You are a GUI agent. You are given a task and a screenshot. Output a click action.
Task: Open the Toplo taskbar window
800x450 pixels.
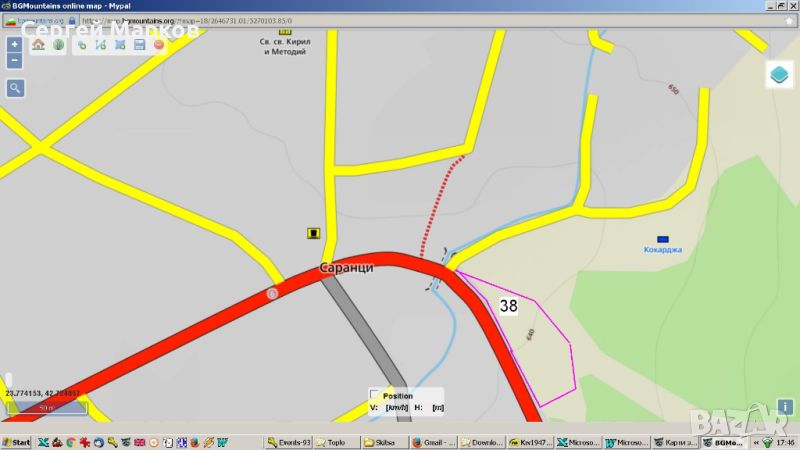(x=335, y=442)
